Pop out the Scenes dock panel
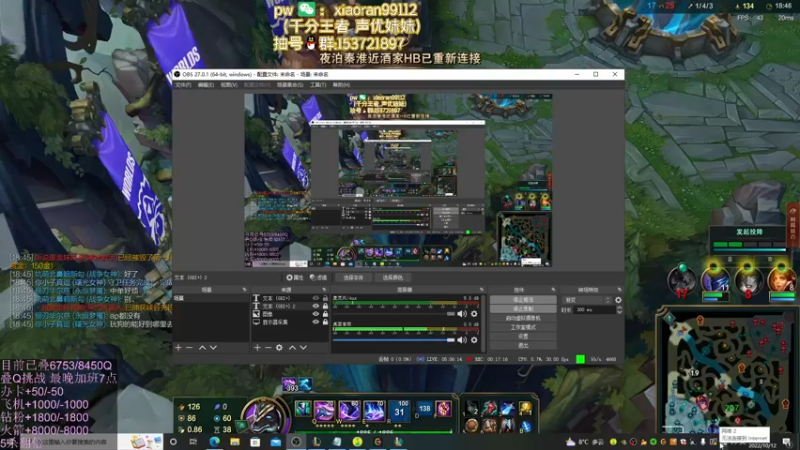Image resolution: width=800 pixels, height=450 pixels. [244, 290]
